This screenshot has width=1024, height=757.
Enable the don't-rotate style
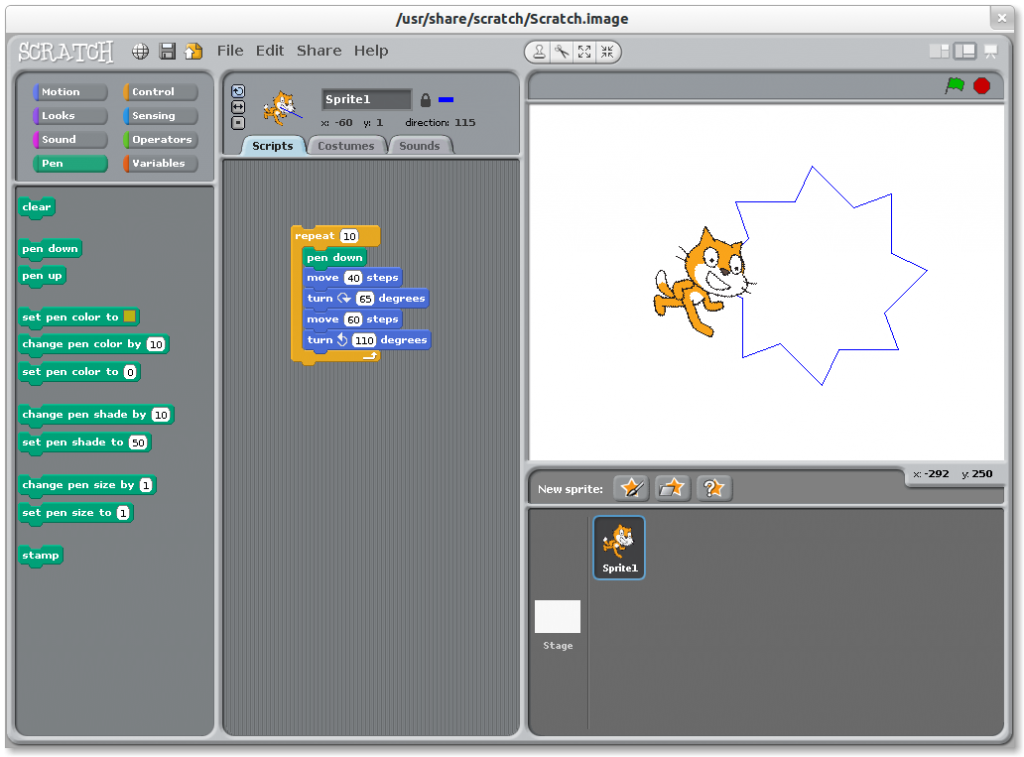(x=238, y=122)
